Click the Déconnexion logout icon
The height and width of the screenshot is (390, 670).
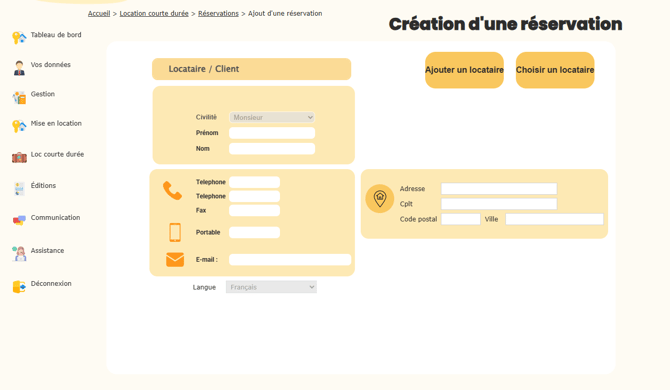point(19,286)
